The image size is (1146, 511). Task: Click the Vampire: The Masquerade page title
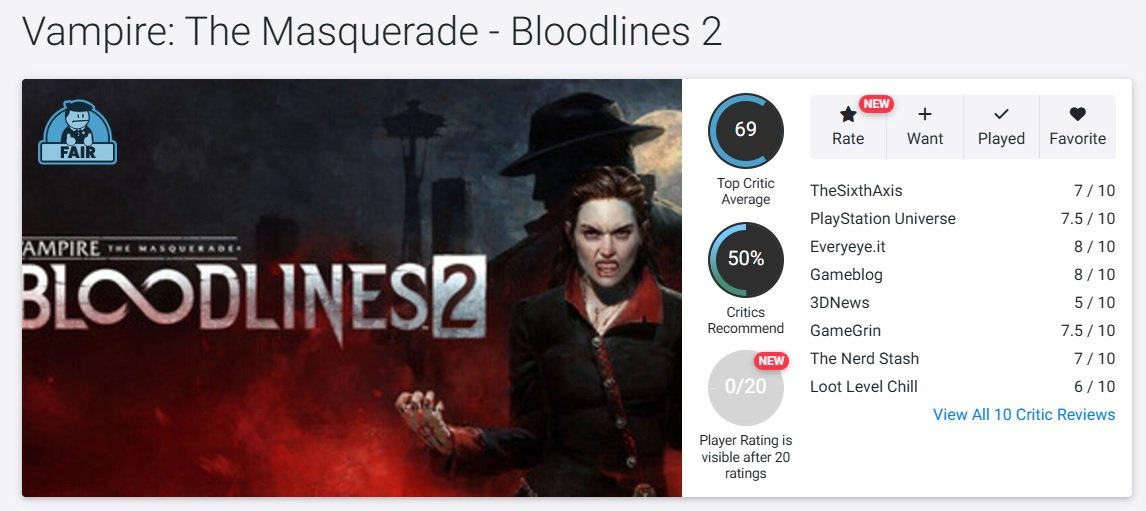372,32
